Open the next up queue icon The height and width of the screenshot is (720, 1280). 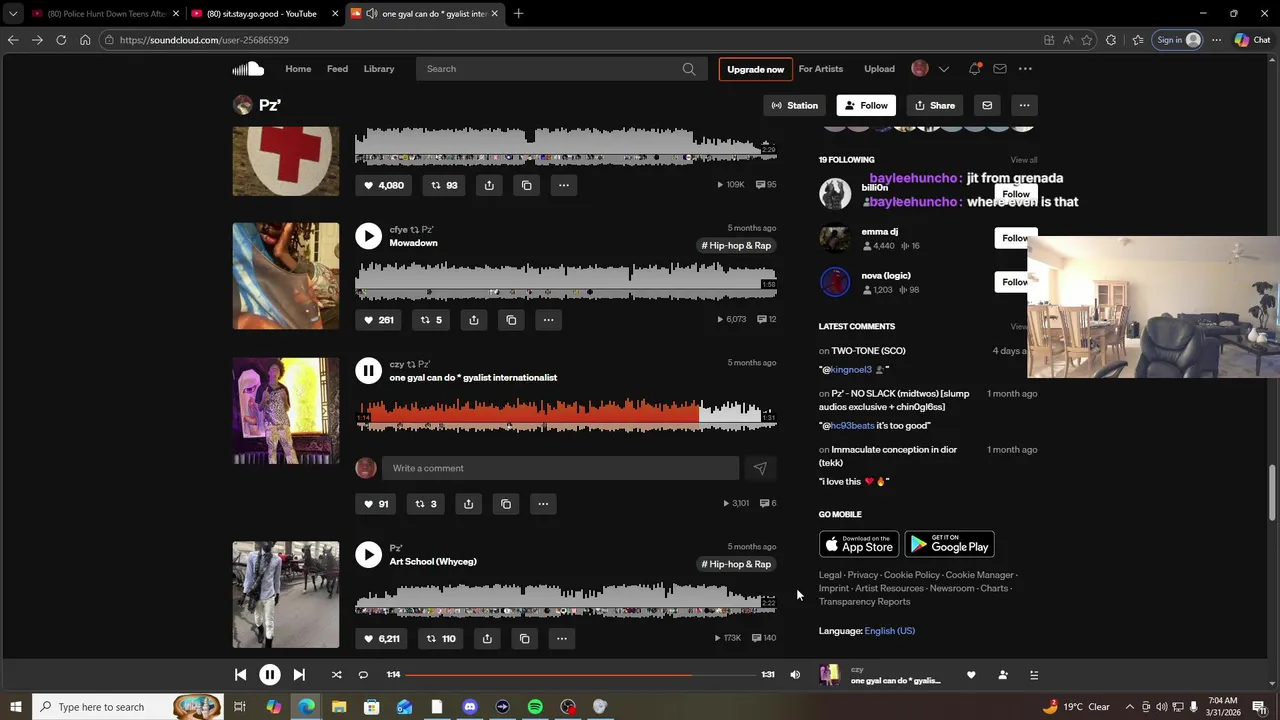1034,675
